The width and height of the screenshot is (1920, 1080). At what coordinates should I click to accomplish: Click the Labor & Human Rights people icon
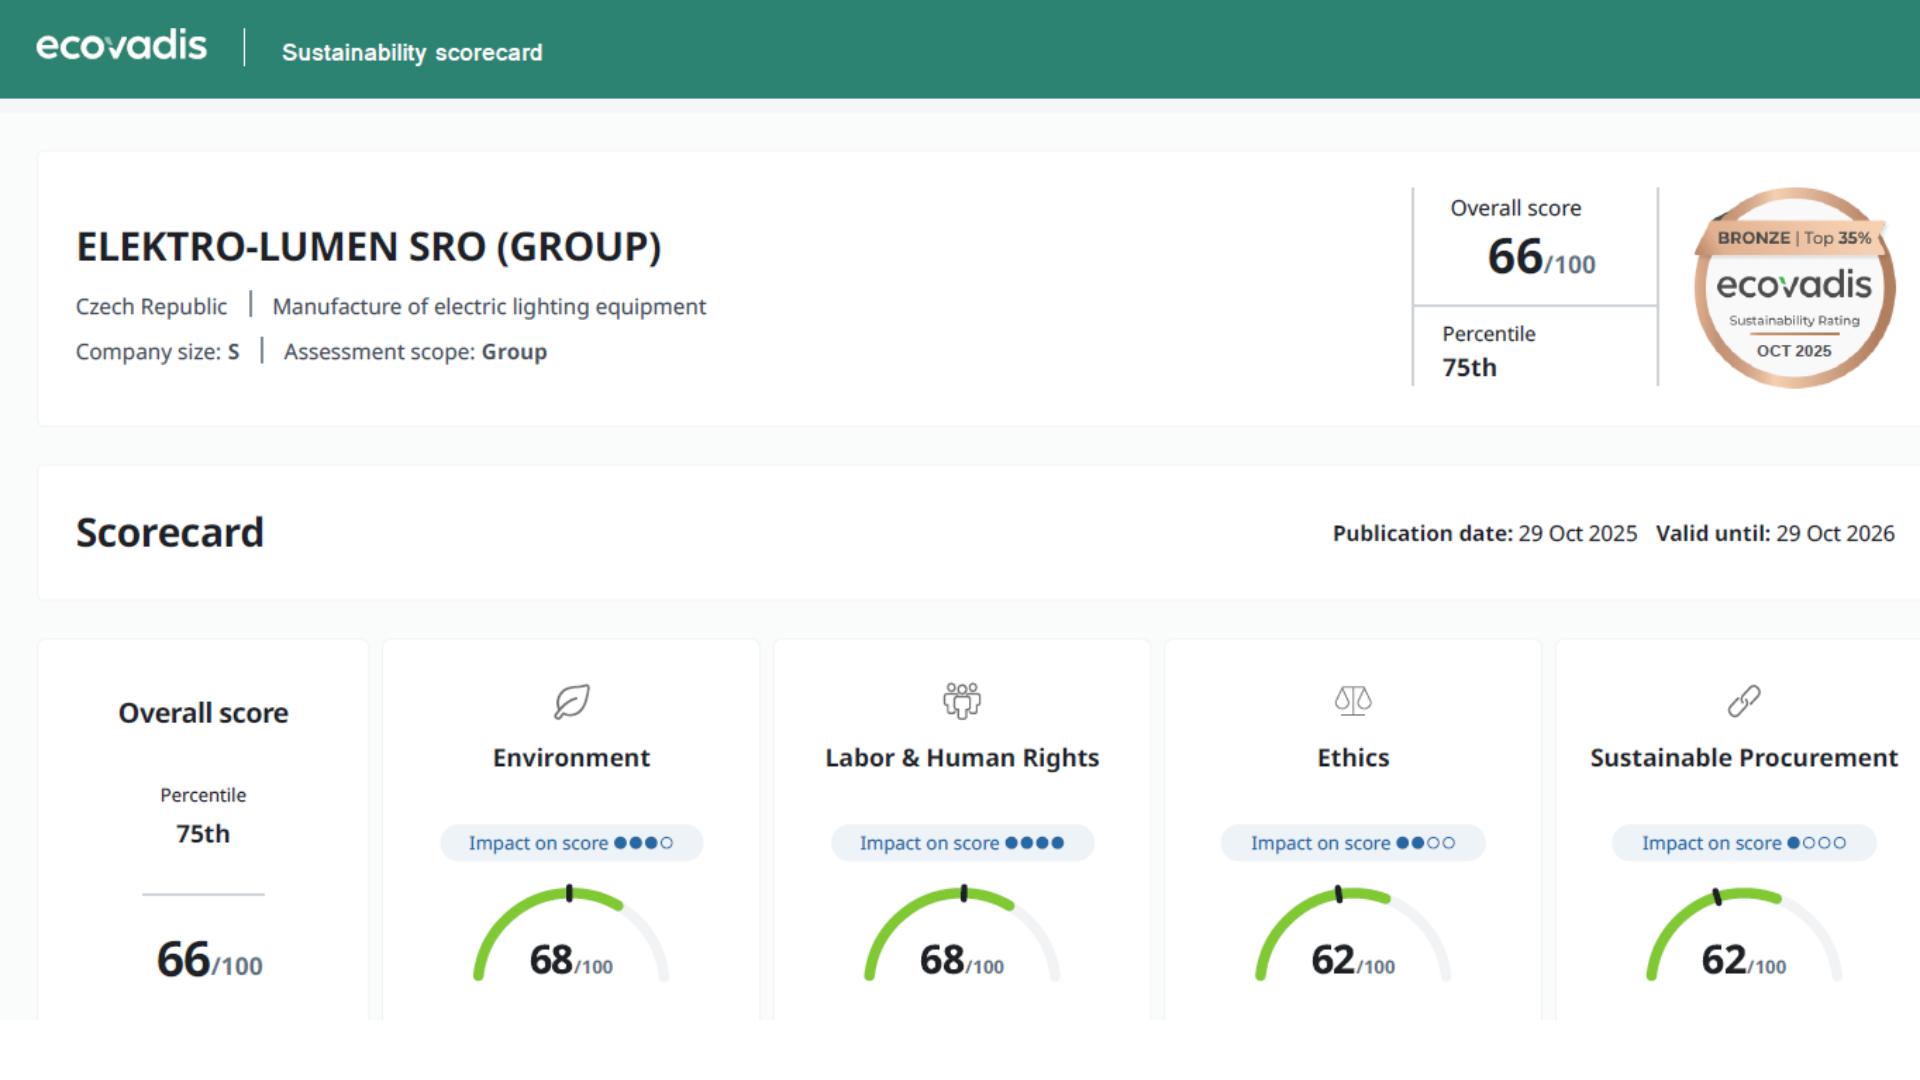(962, 701)
